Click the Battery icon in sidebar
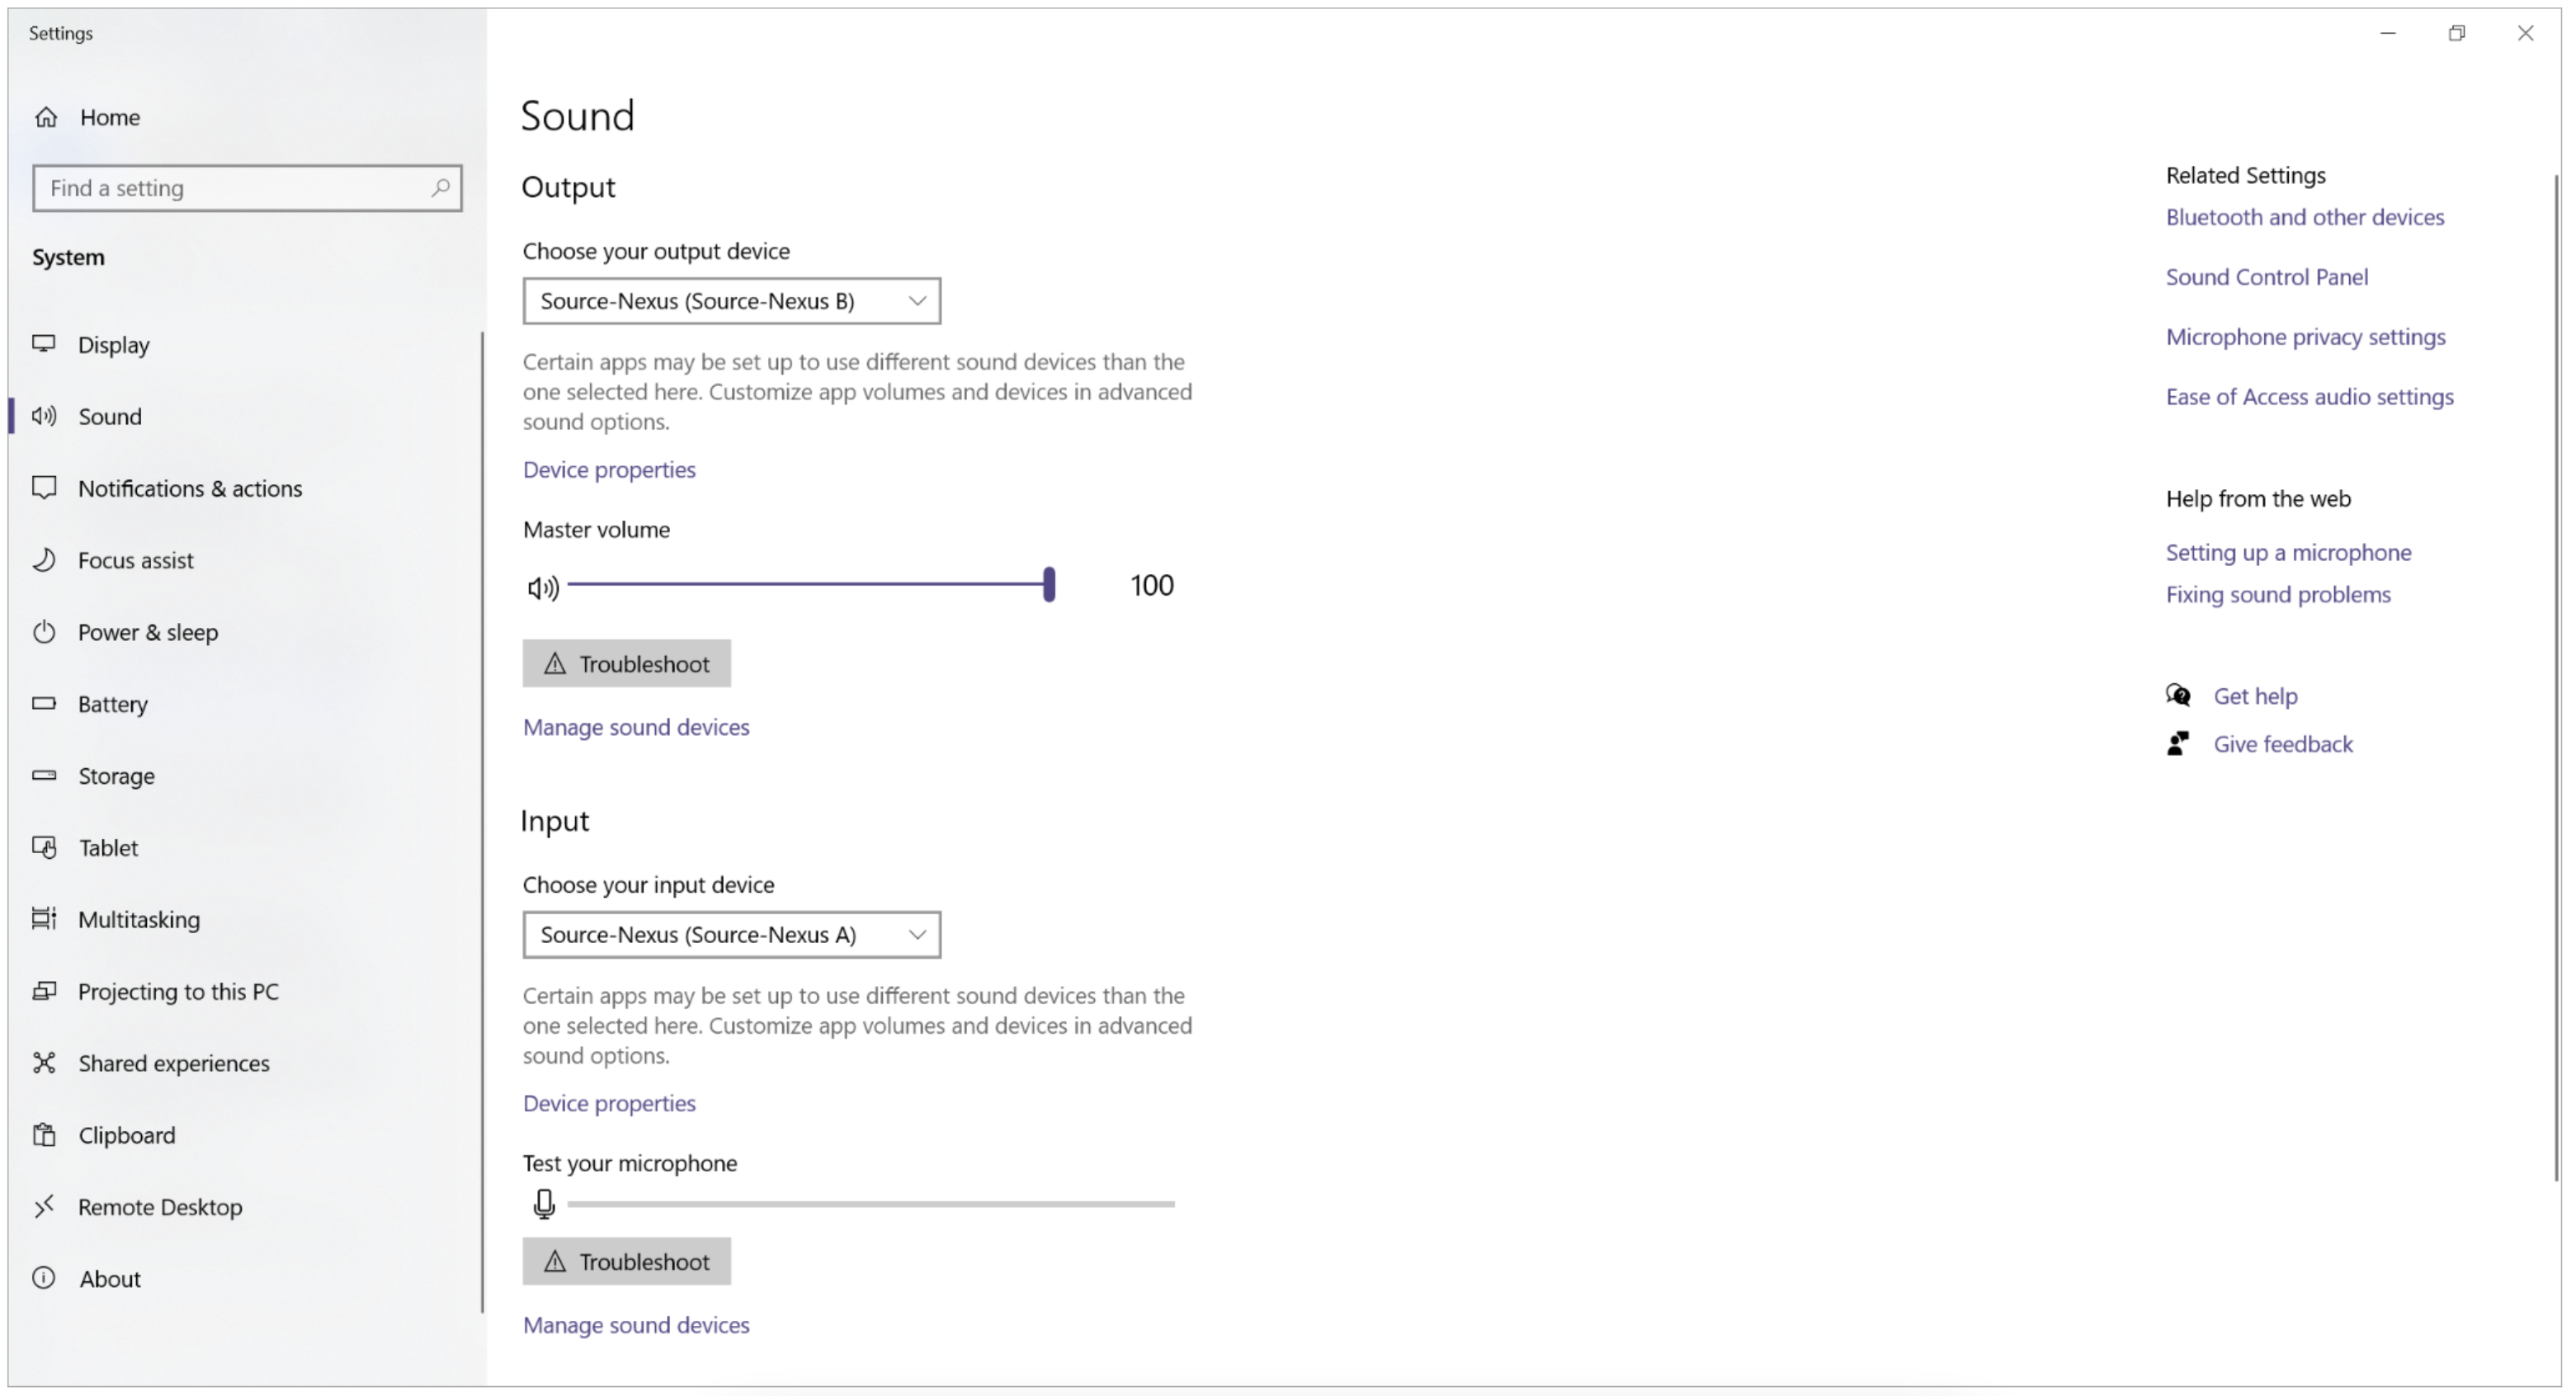 pyautogui.click(x=44, y=704)
